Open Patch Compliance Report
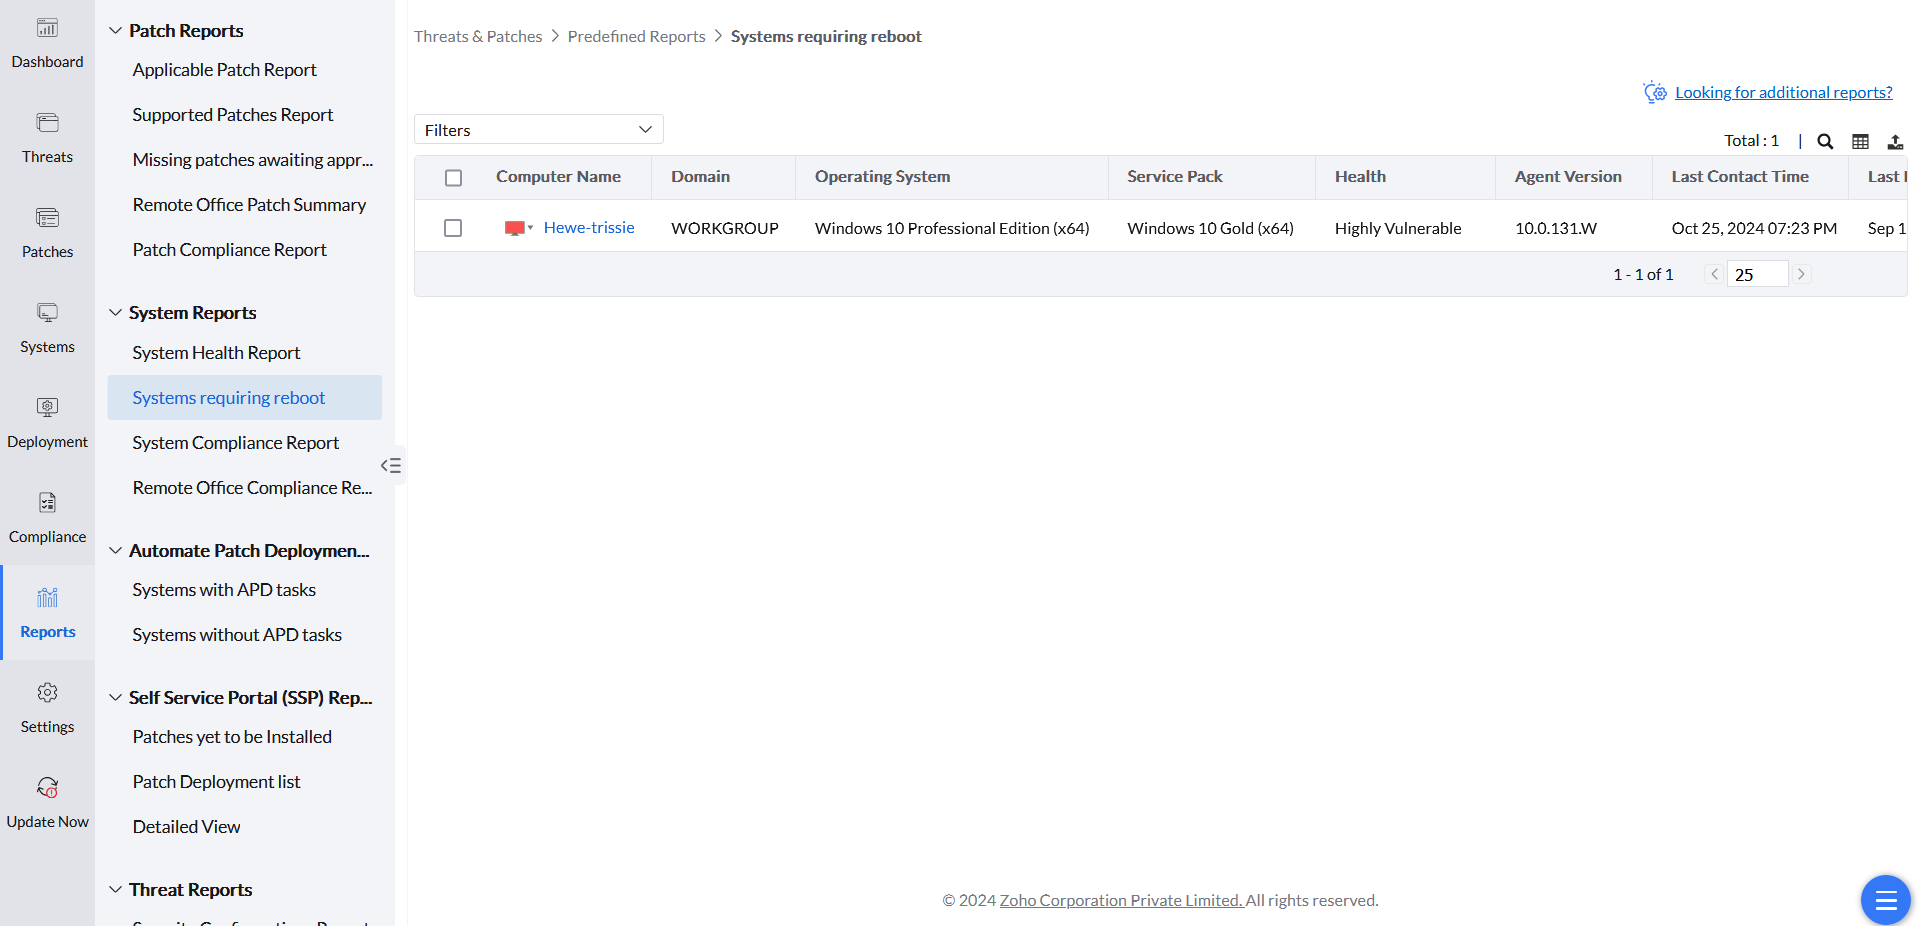 click(230, 250)
